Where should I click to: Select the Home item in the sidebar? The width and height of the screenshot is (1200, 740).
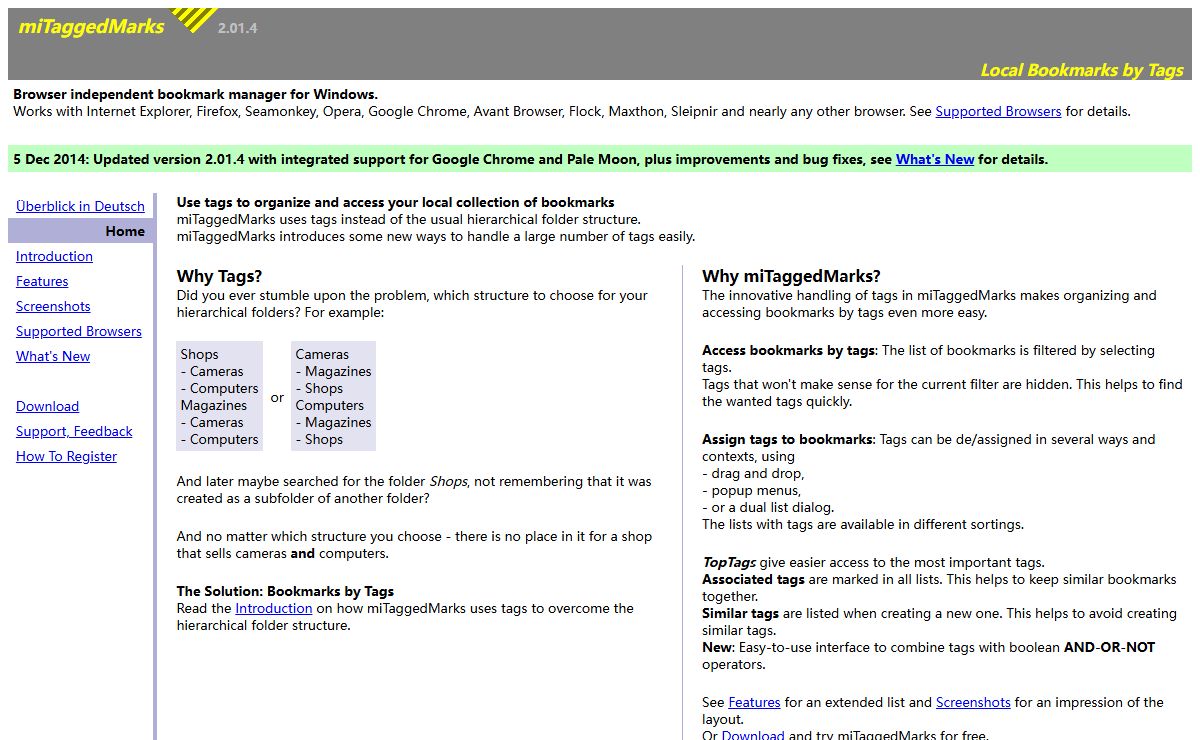click(x=125, y=231)
